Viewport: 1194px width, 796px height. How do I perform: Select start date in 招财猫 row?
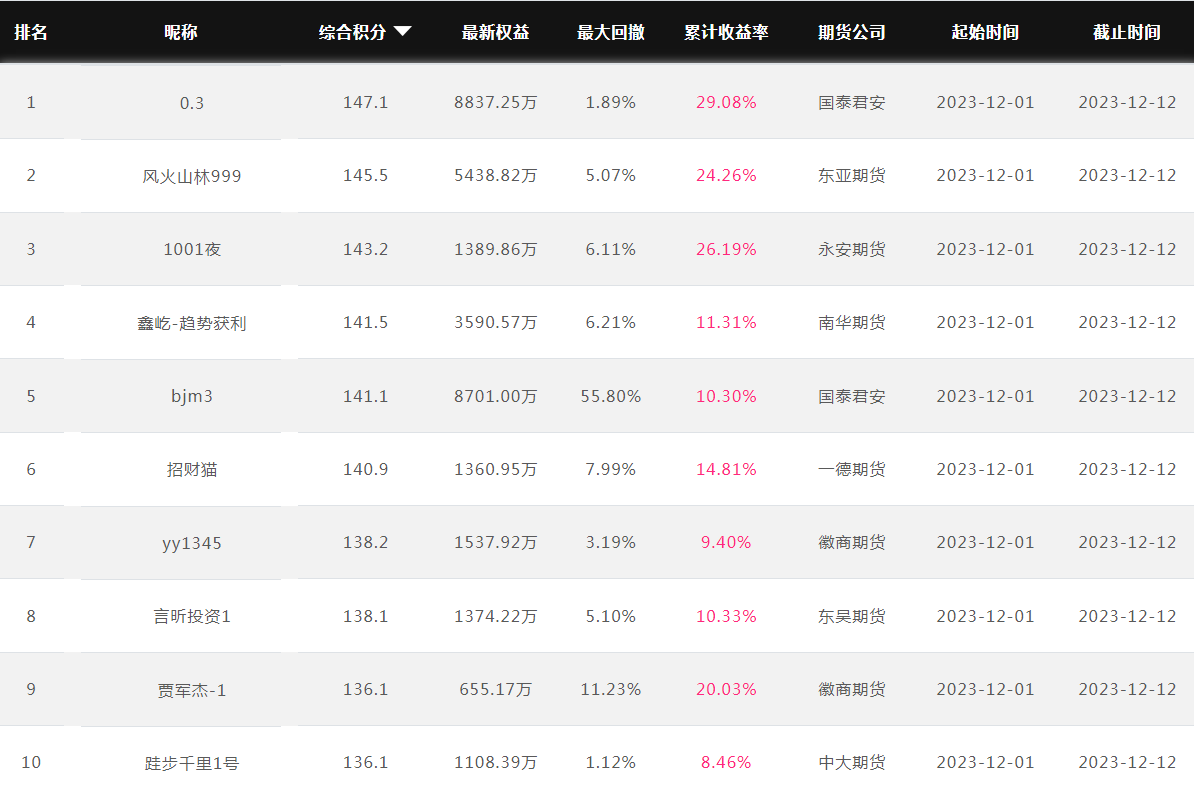pyautogui.click(x=985, y=469)
